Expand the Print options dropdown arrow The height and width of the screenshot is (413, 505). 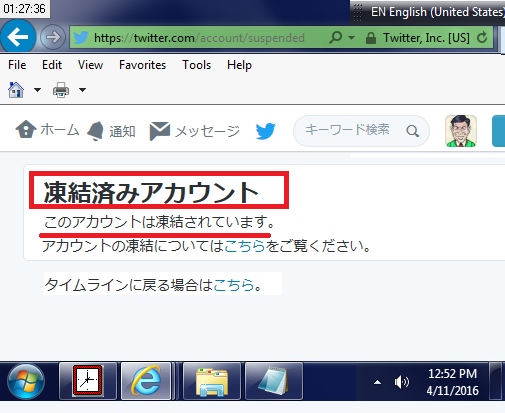click(82, 90)
